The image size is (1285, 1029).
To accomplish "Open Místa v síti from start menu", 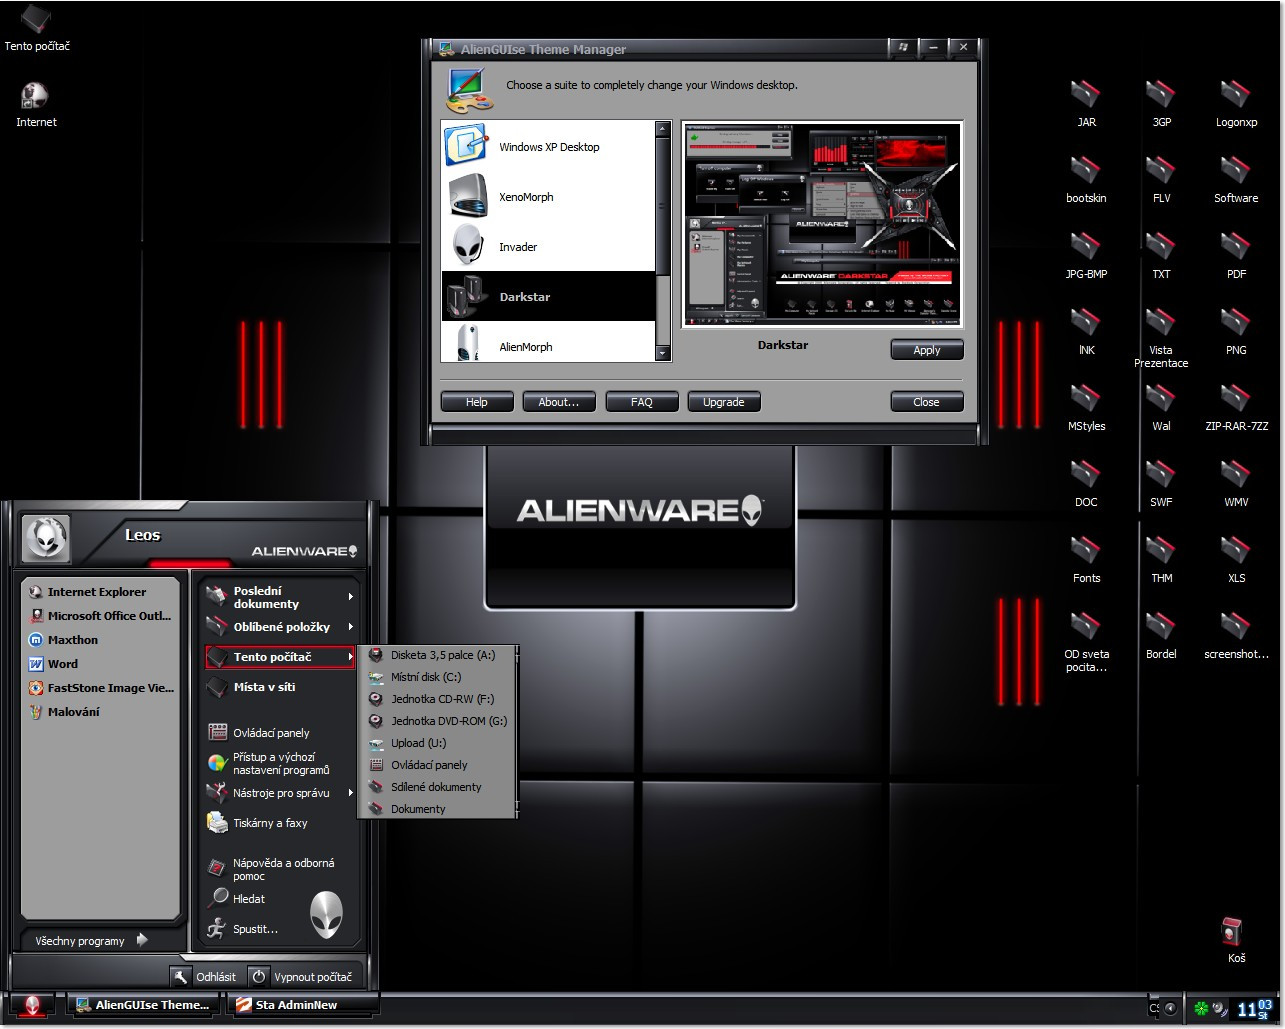I will point(281,686).
